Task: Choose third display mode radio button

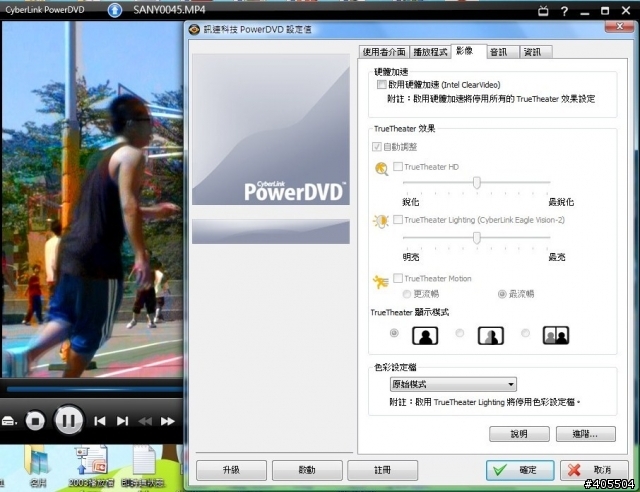Action: [x=525, y=333]
